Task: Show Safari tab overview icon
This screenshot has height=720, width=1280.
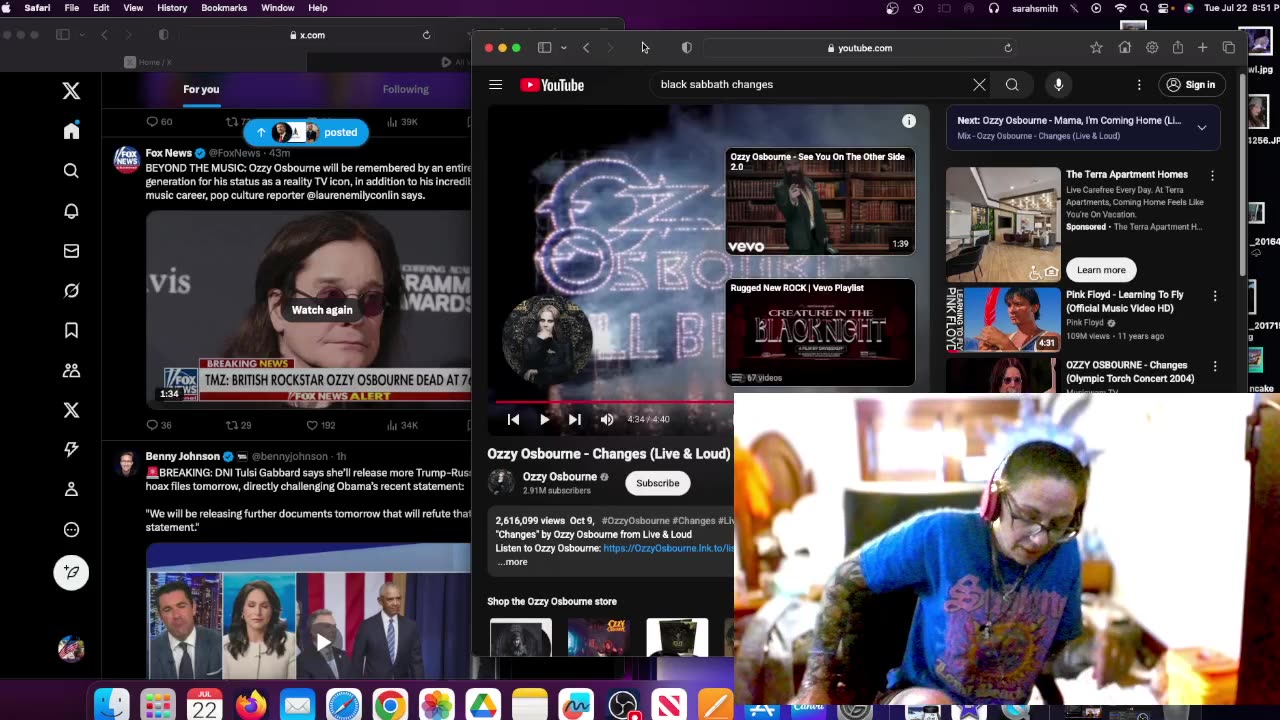Action: pos(1229,48)
